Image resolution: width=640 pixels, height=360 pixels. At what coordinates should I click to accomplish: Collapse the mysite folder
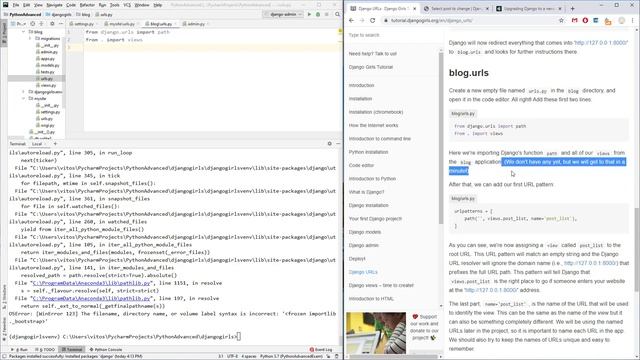pyautogui.click(x=24, y=98)
